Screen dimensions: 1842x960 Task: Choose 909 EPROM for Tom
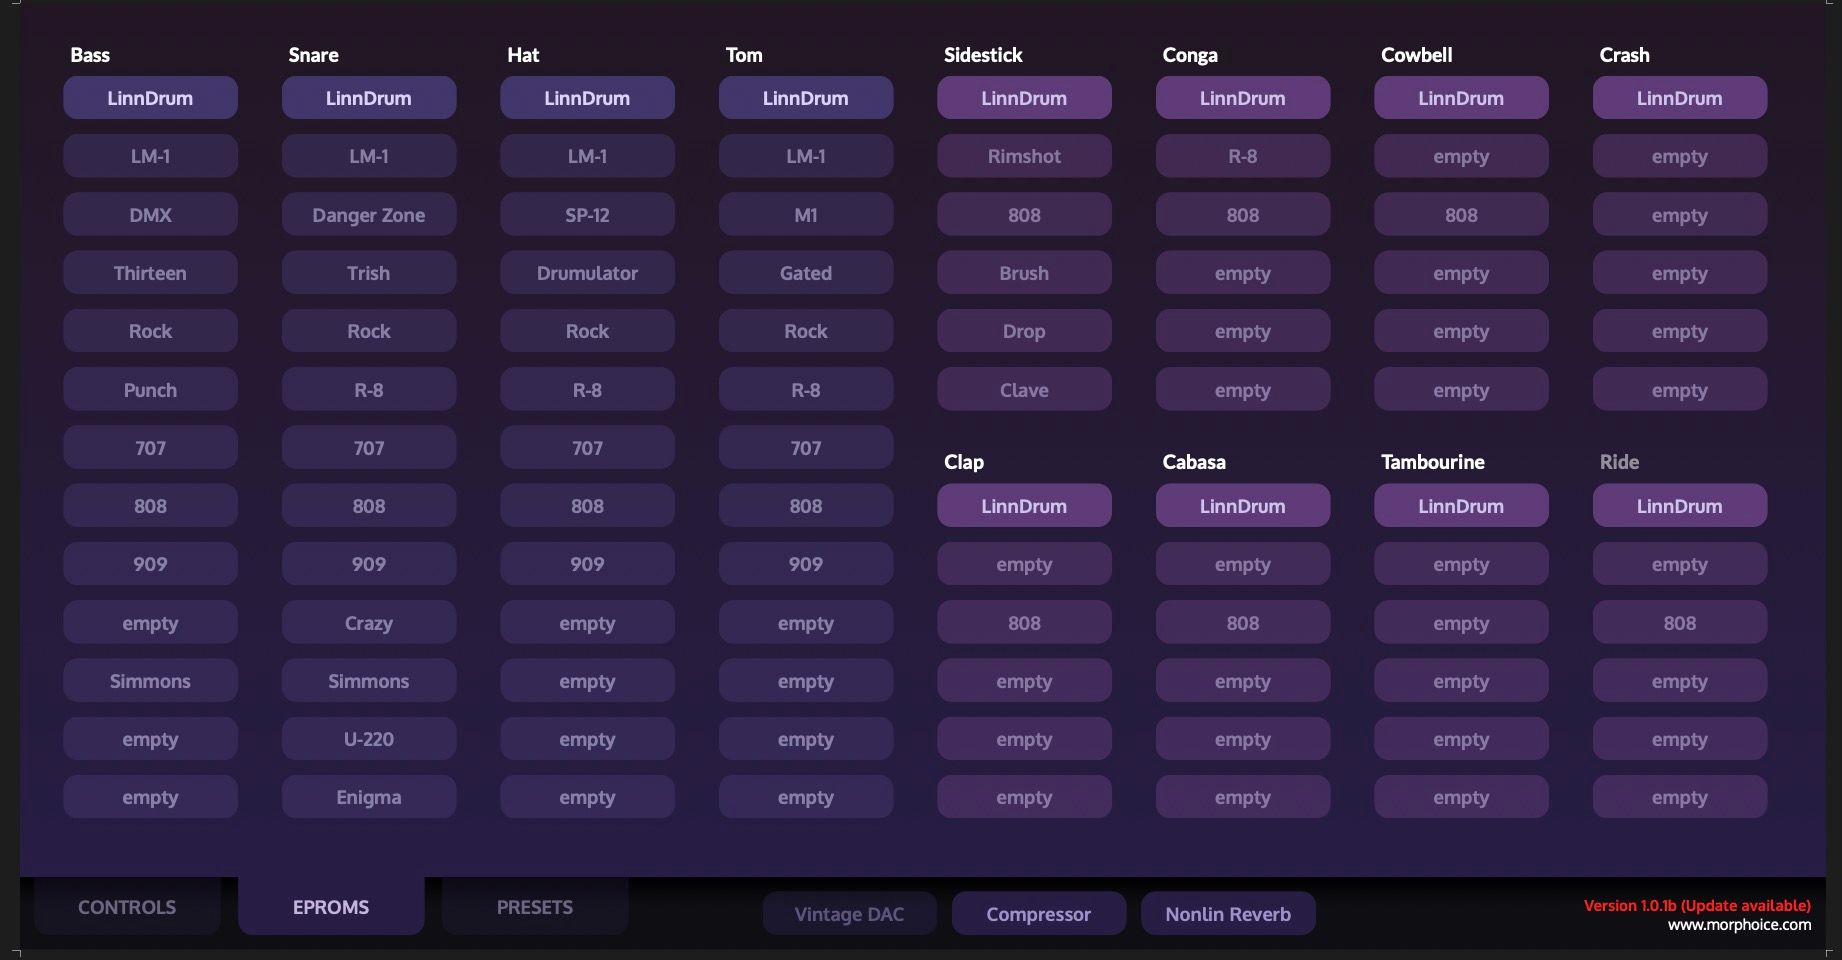click(x=806, y=564)
